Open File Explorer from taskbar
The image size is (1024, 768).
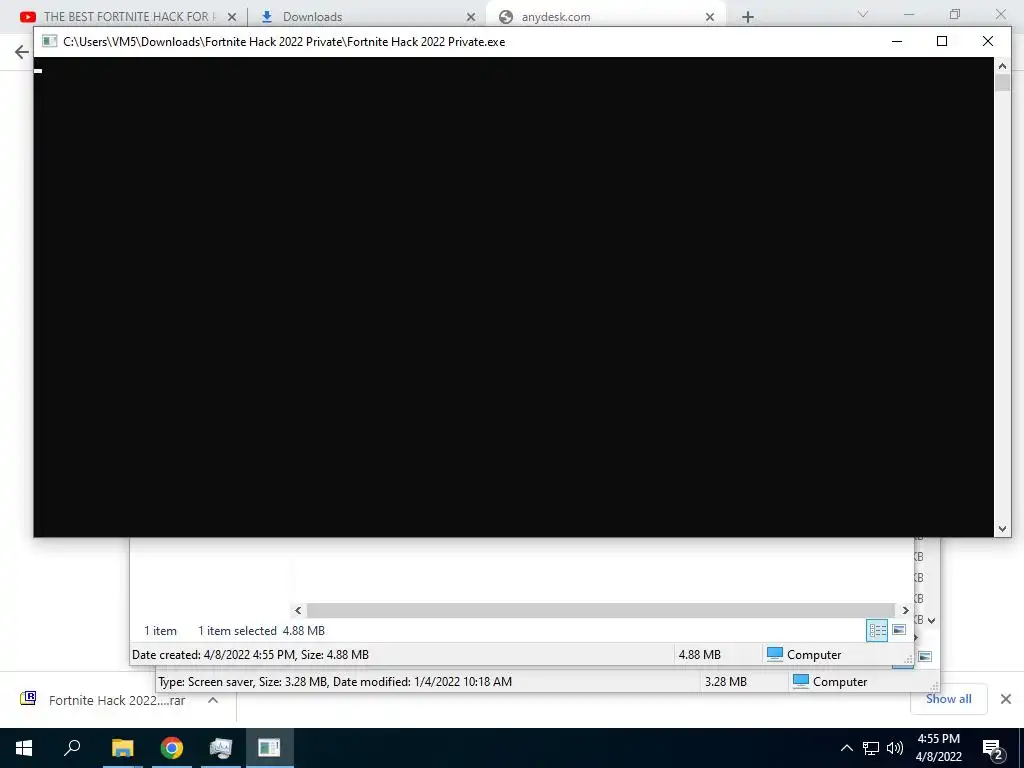122,748
